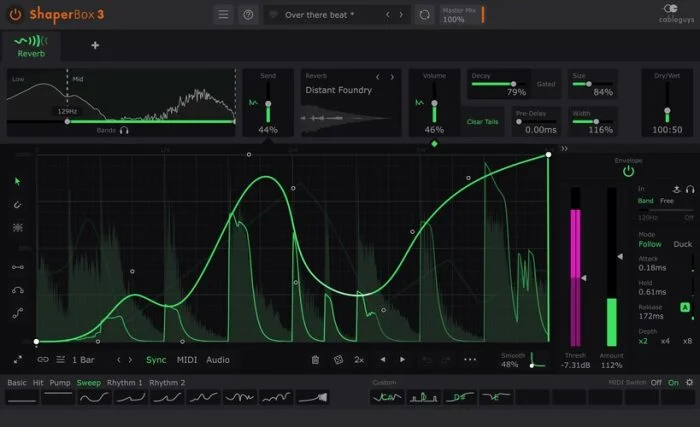
Task: Adjust the Volume 46% slider
Action: point(434,102)
